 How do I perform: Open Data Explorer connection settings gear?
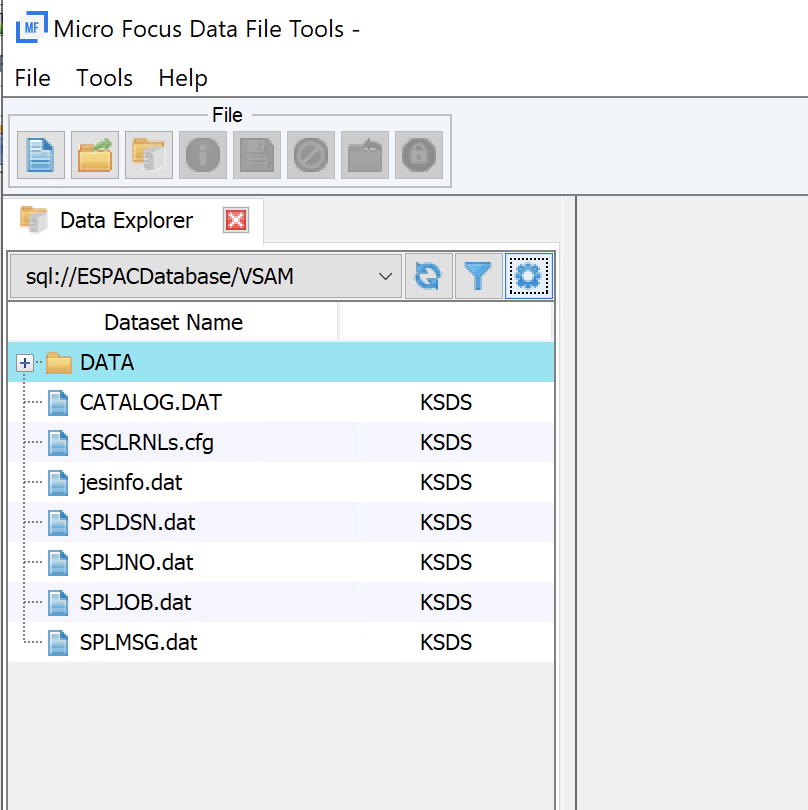(x=528, y=276)
